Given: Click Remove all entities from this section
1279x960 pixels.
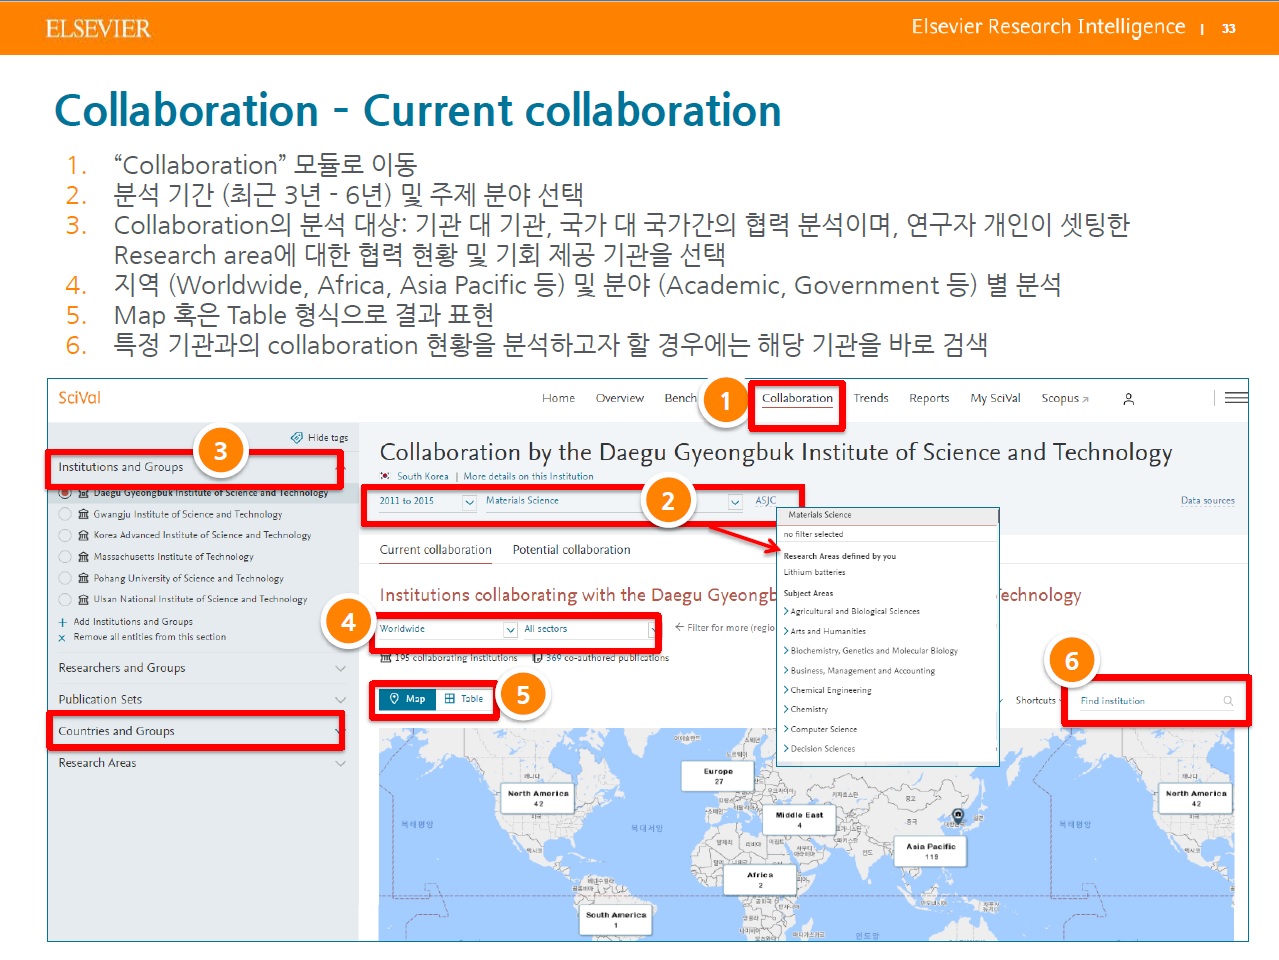Looking at the screenshot, I should (150, 637).
